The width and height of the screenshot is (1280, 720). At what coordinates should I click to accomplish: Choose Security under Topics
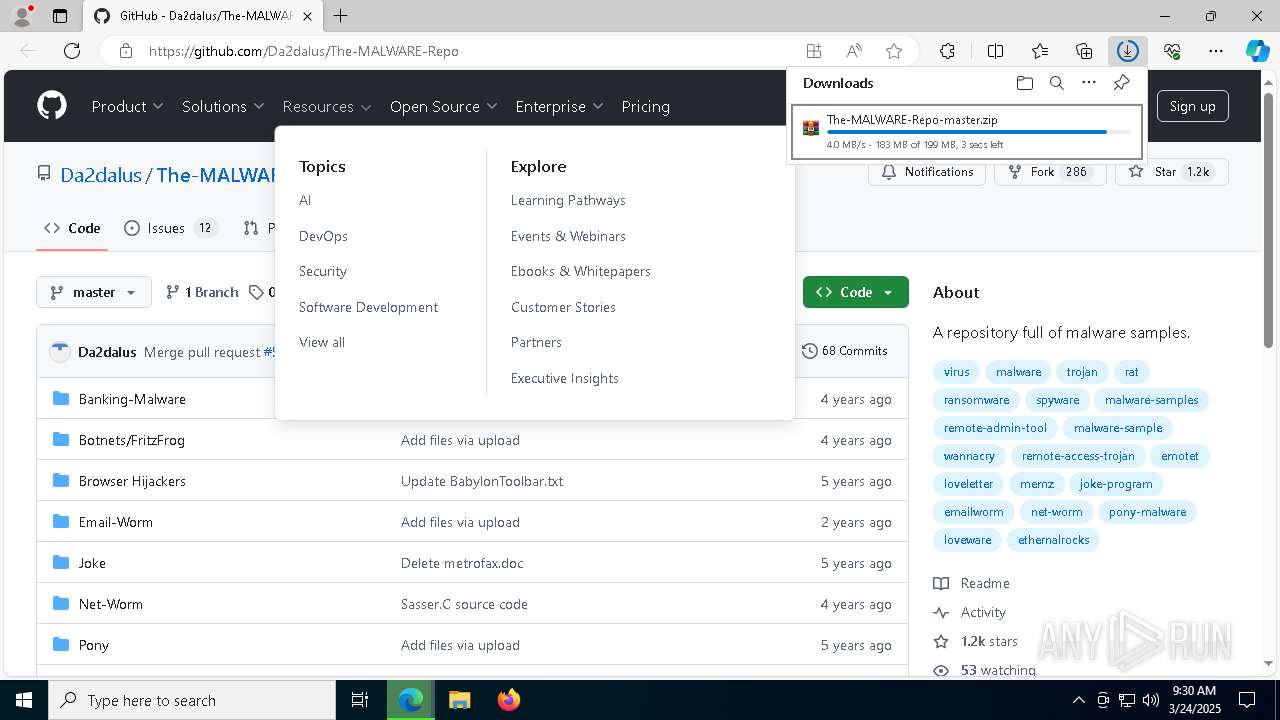click(323, 271)
